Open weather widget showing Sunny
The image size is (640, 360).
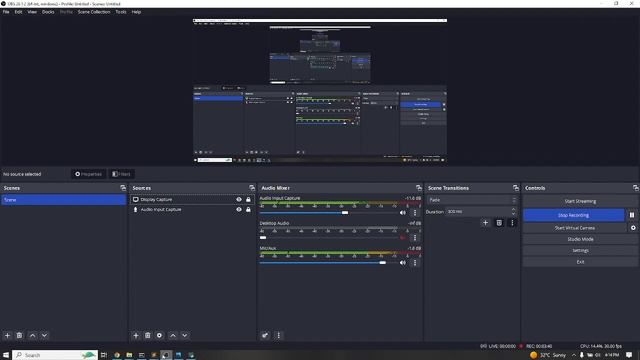pos(548,355)
